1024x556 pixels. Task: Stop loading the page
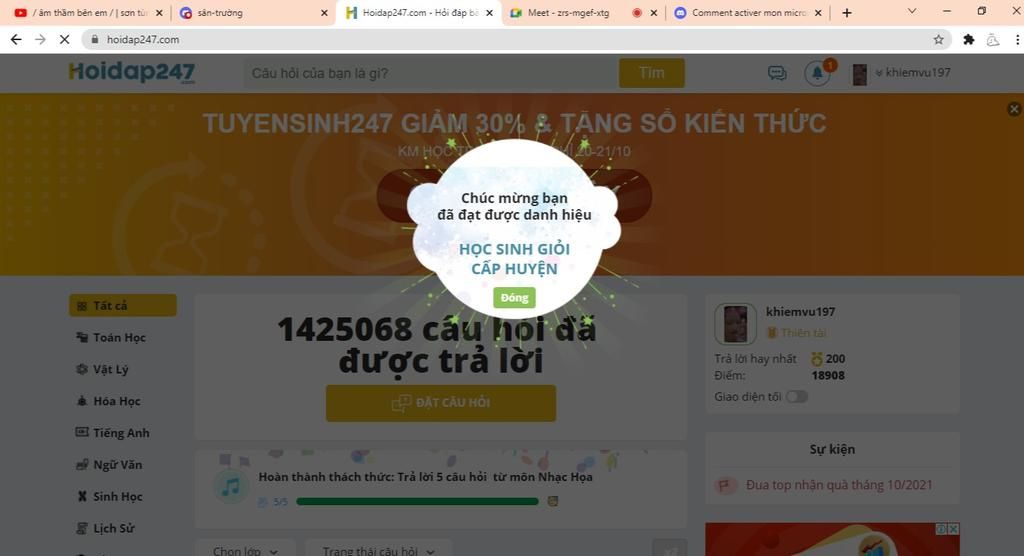64,39
